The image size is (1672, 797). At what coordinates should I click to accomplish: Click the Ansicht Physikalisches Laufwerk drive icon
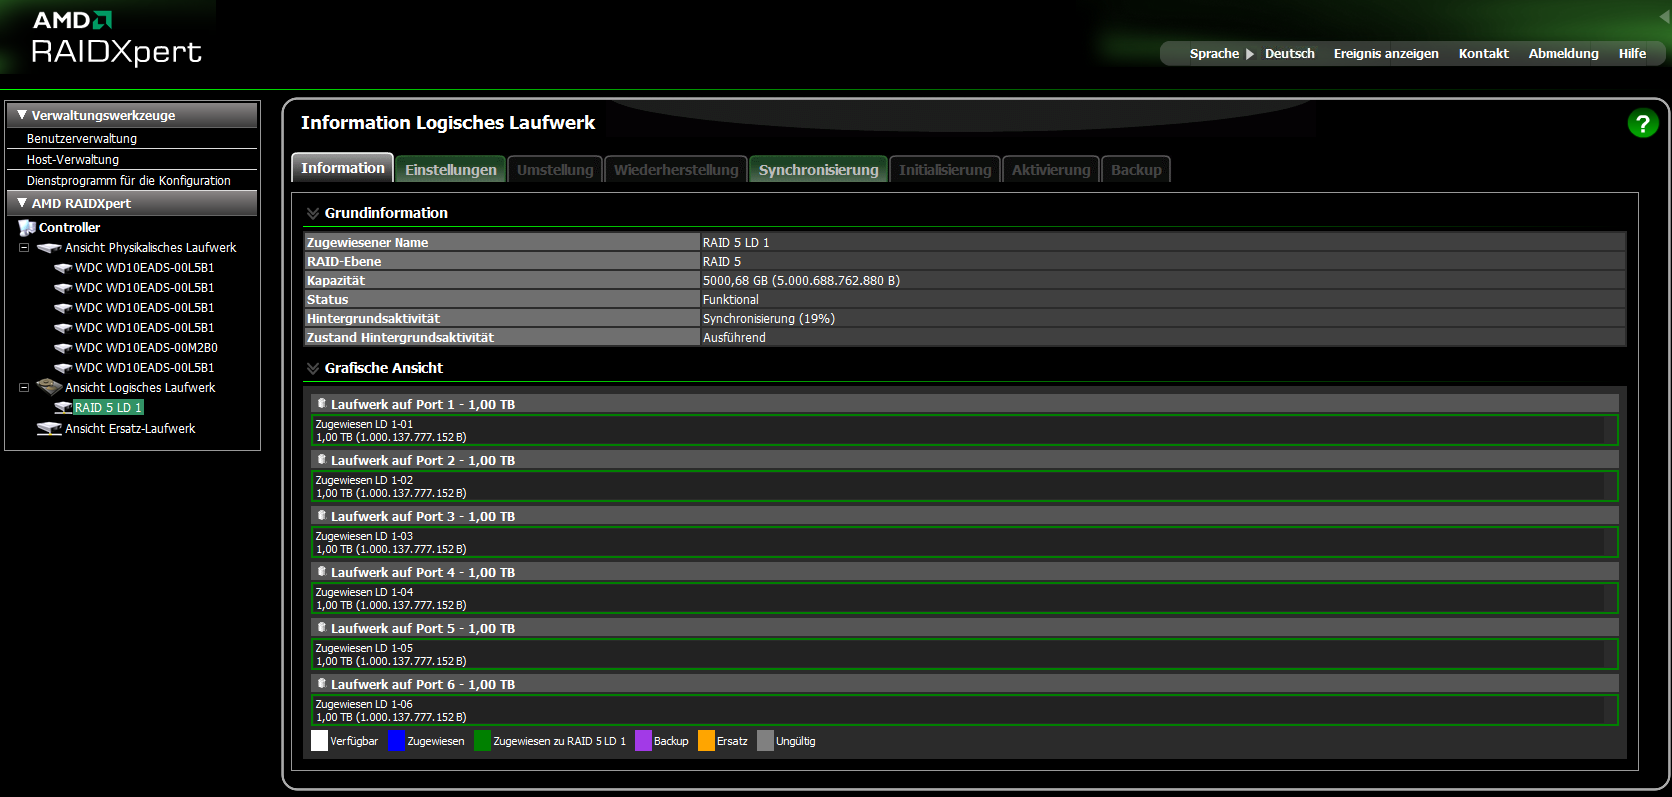[49, 248]
